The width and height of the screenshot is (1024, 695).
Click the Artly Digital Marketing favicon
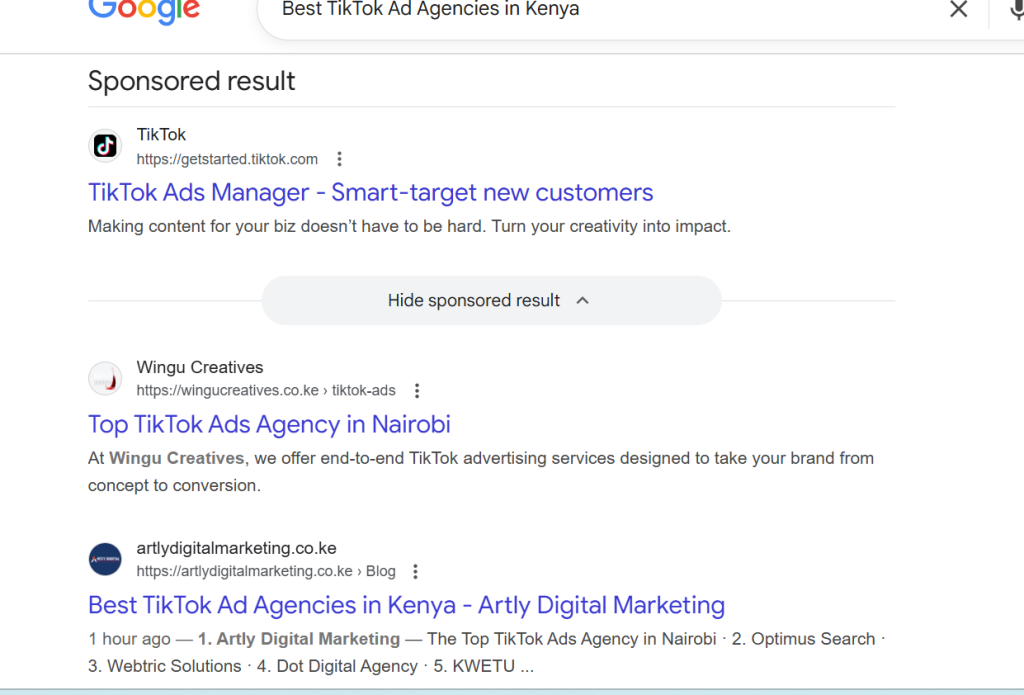click(x=105, y=559)
